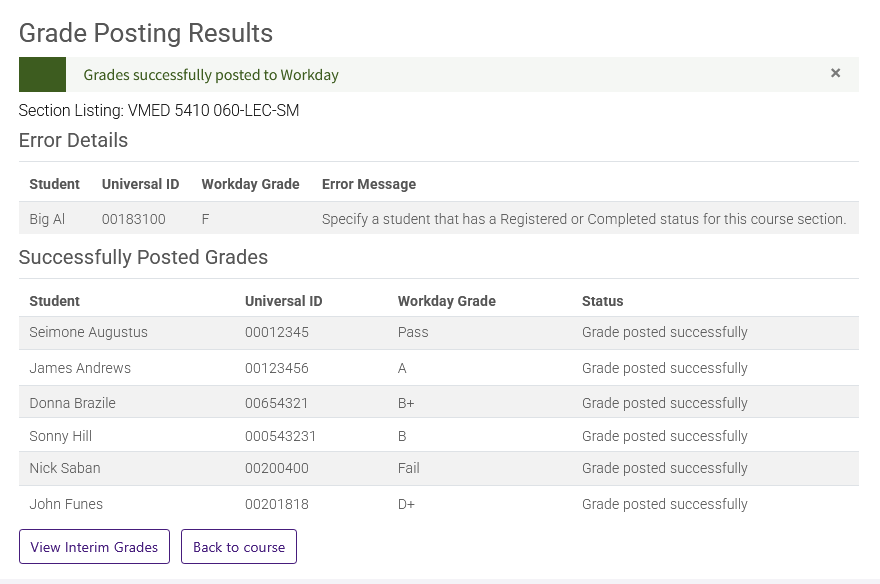Click the Status column header
Viewport: 880px width, 584px height.
pyautogui.click(x=602, y=301)
